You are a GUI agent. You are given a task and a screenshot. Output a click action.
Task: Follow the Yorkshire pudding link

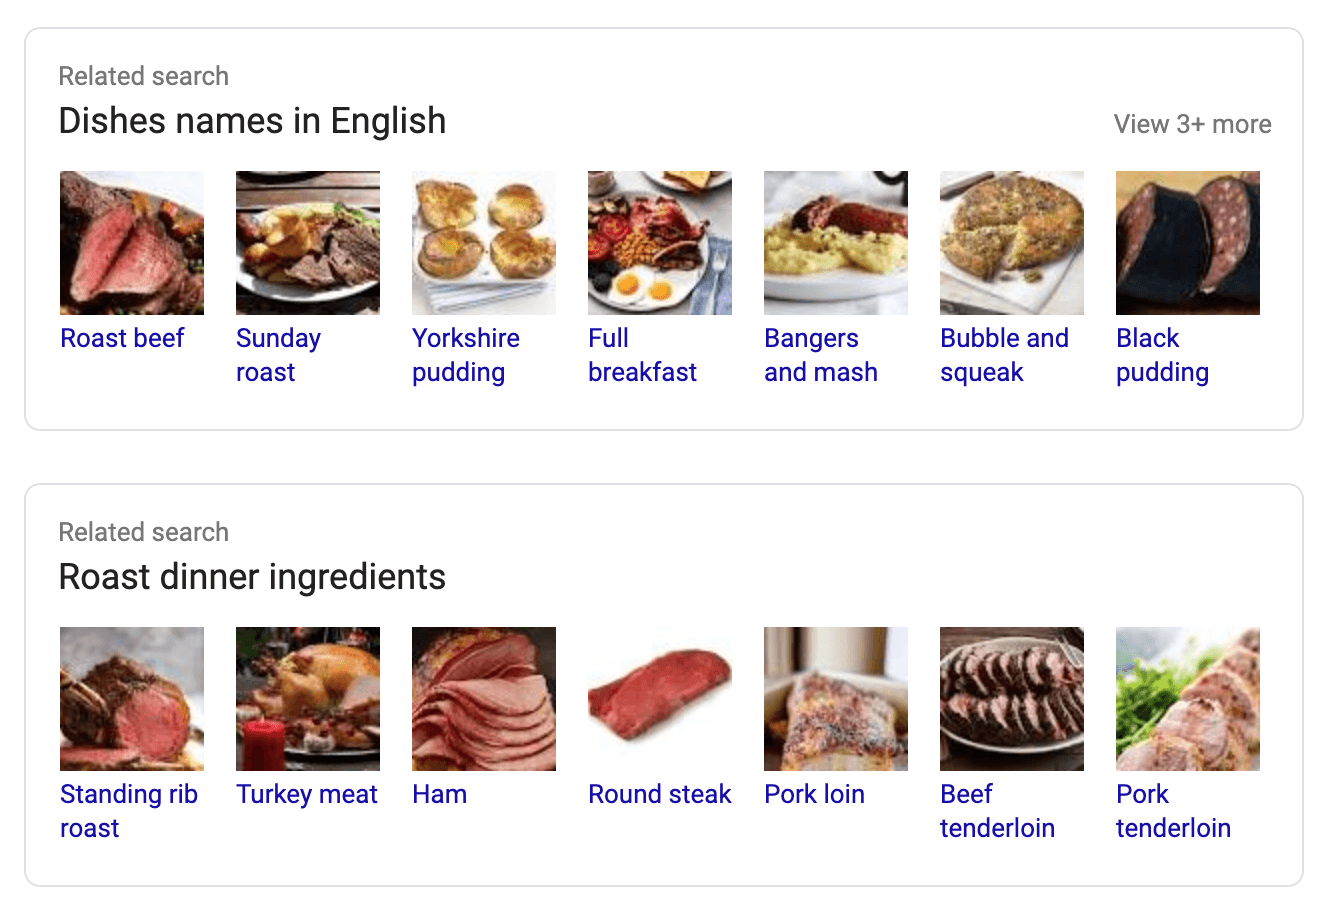click(465, 355)
